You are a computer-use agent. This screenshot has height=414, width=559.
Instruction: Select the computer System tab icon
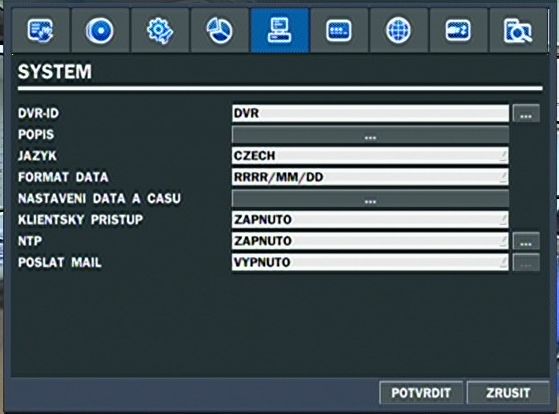point(280,31)
